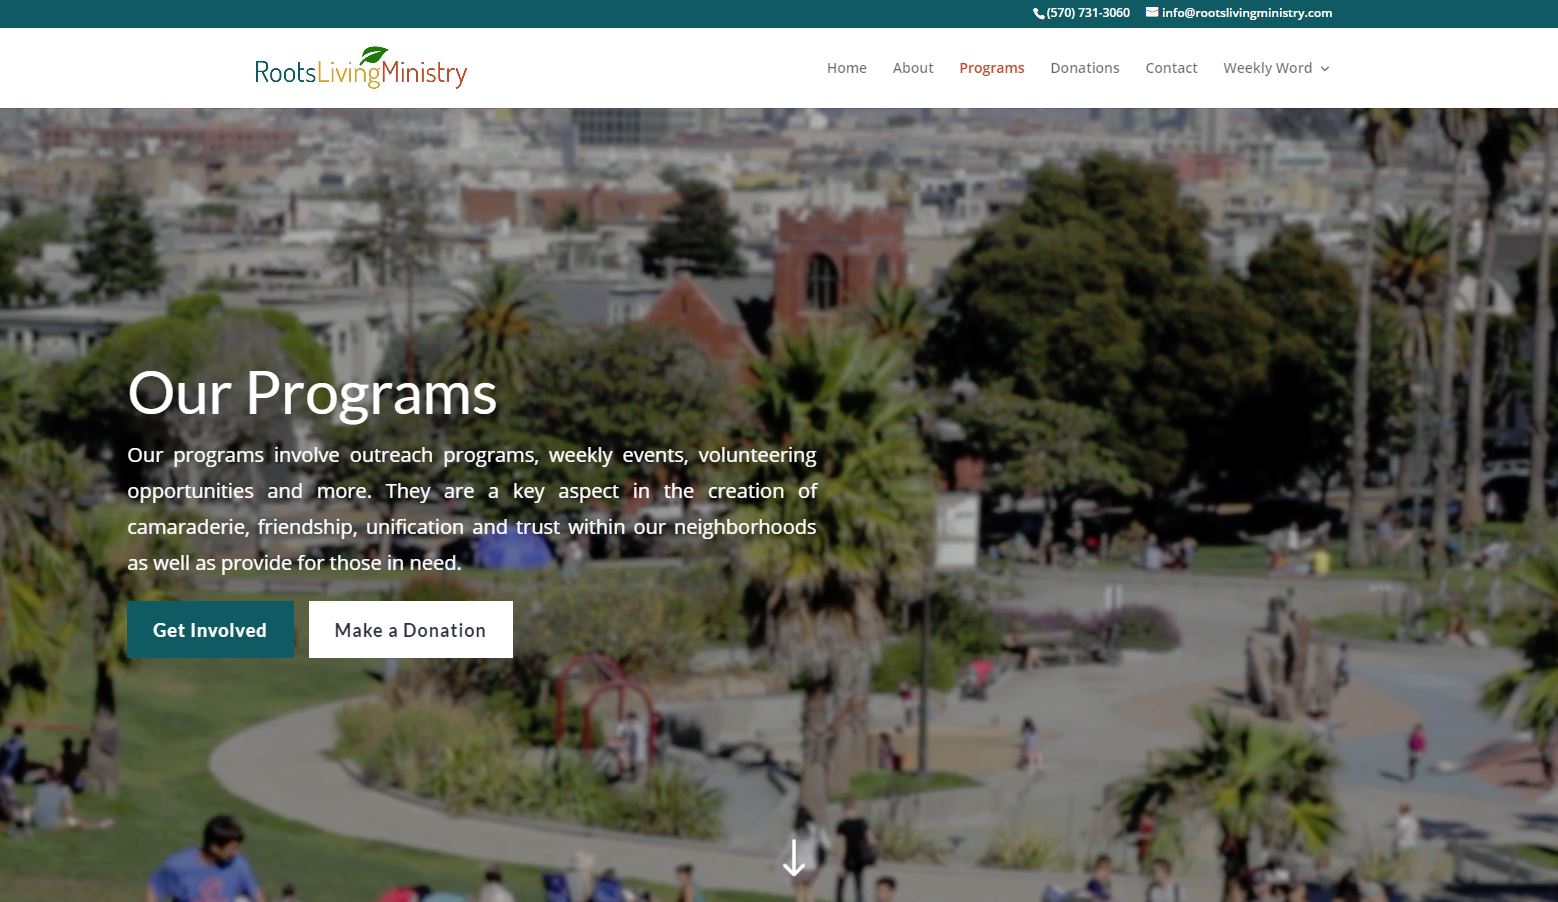Go to the About page
The image size is (1558, 902).
click(913, 68)
